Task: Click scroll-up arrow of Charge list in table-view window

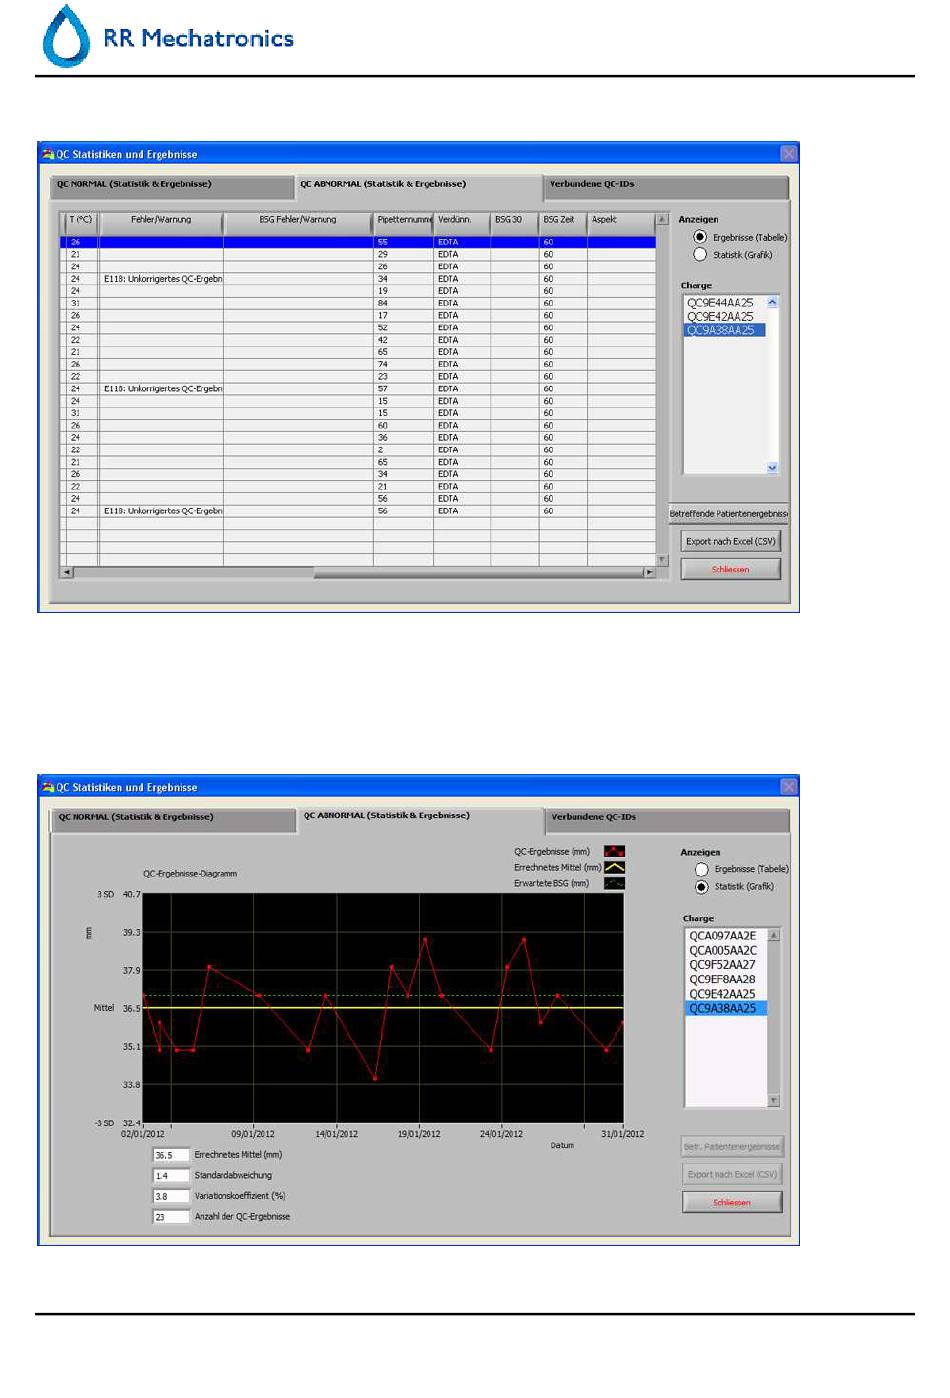Action: pos(772,302)
